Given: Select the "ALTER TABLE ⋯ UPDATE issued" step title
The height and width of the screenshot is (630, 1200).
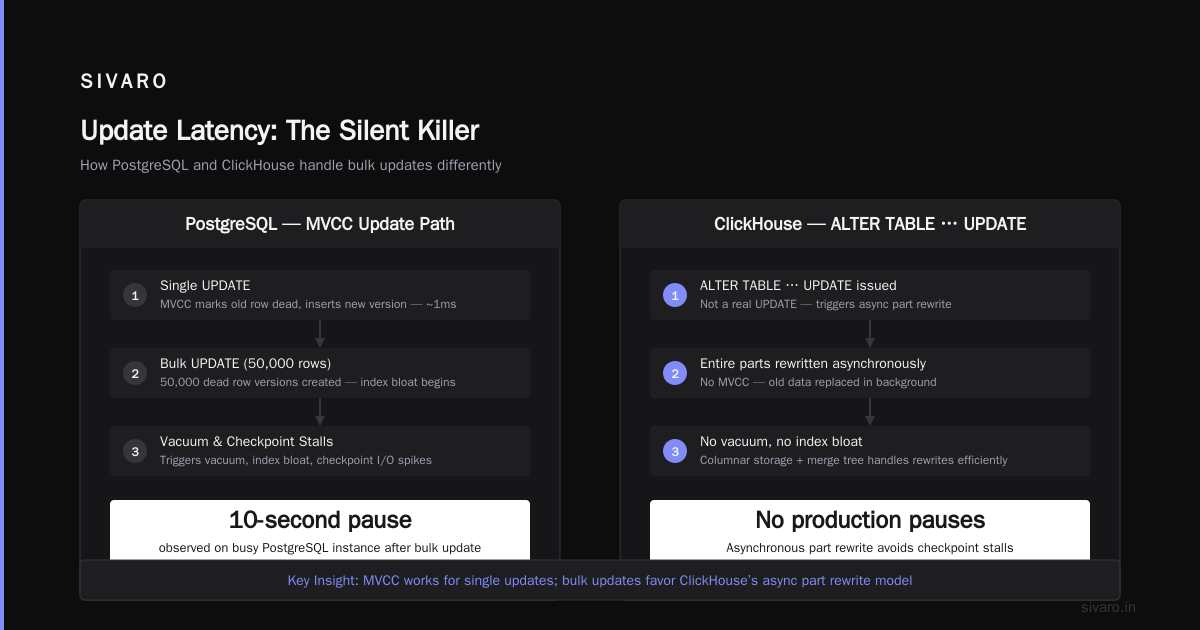Looking at the screenshot, I should (x=798, y=286).
